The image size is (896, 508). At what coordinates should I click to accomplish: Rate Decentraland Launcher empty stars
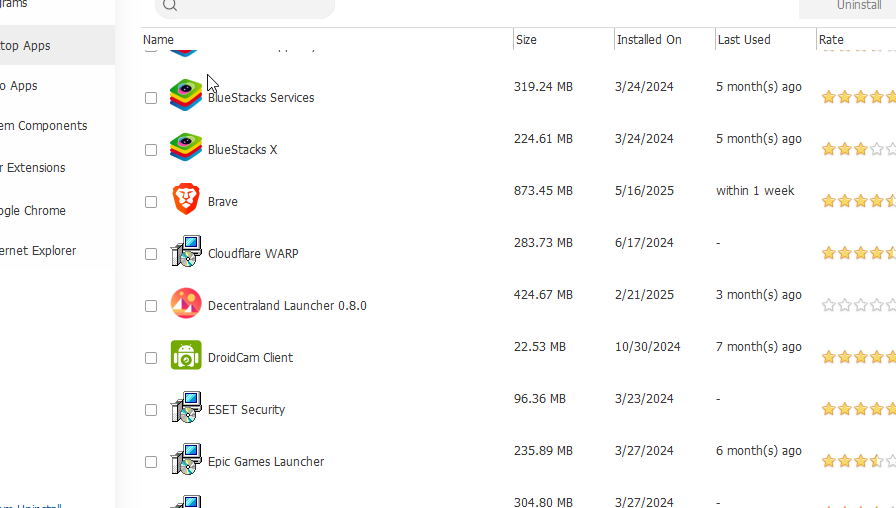858,305
